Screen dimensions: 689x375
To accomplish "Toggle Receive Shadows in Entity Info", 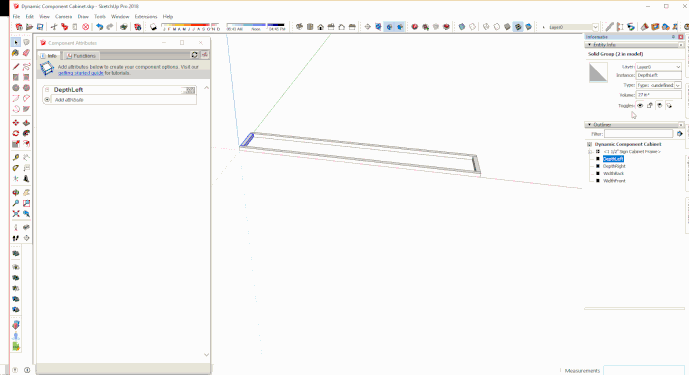I will [x=669, y=106].
